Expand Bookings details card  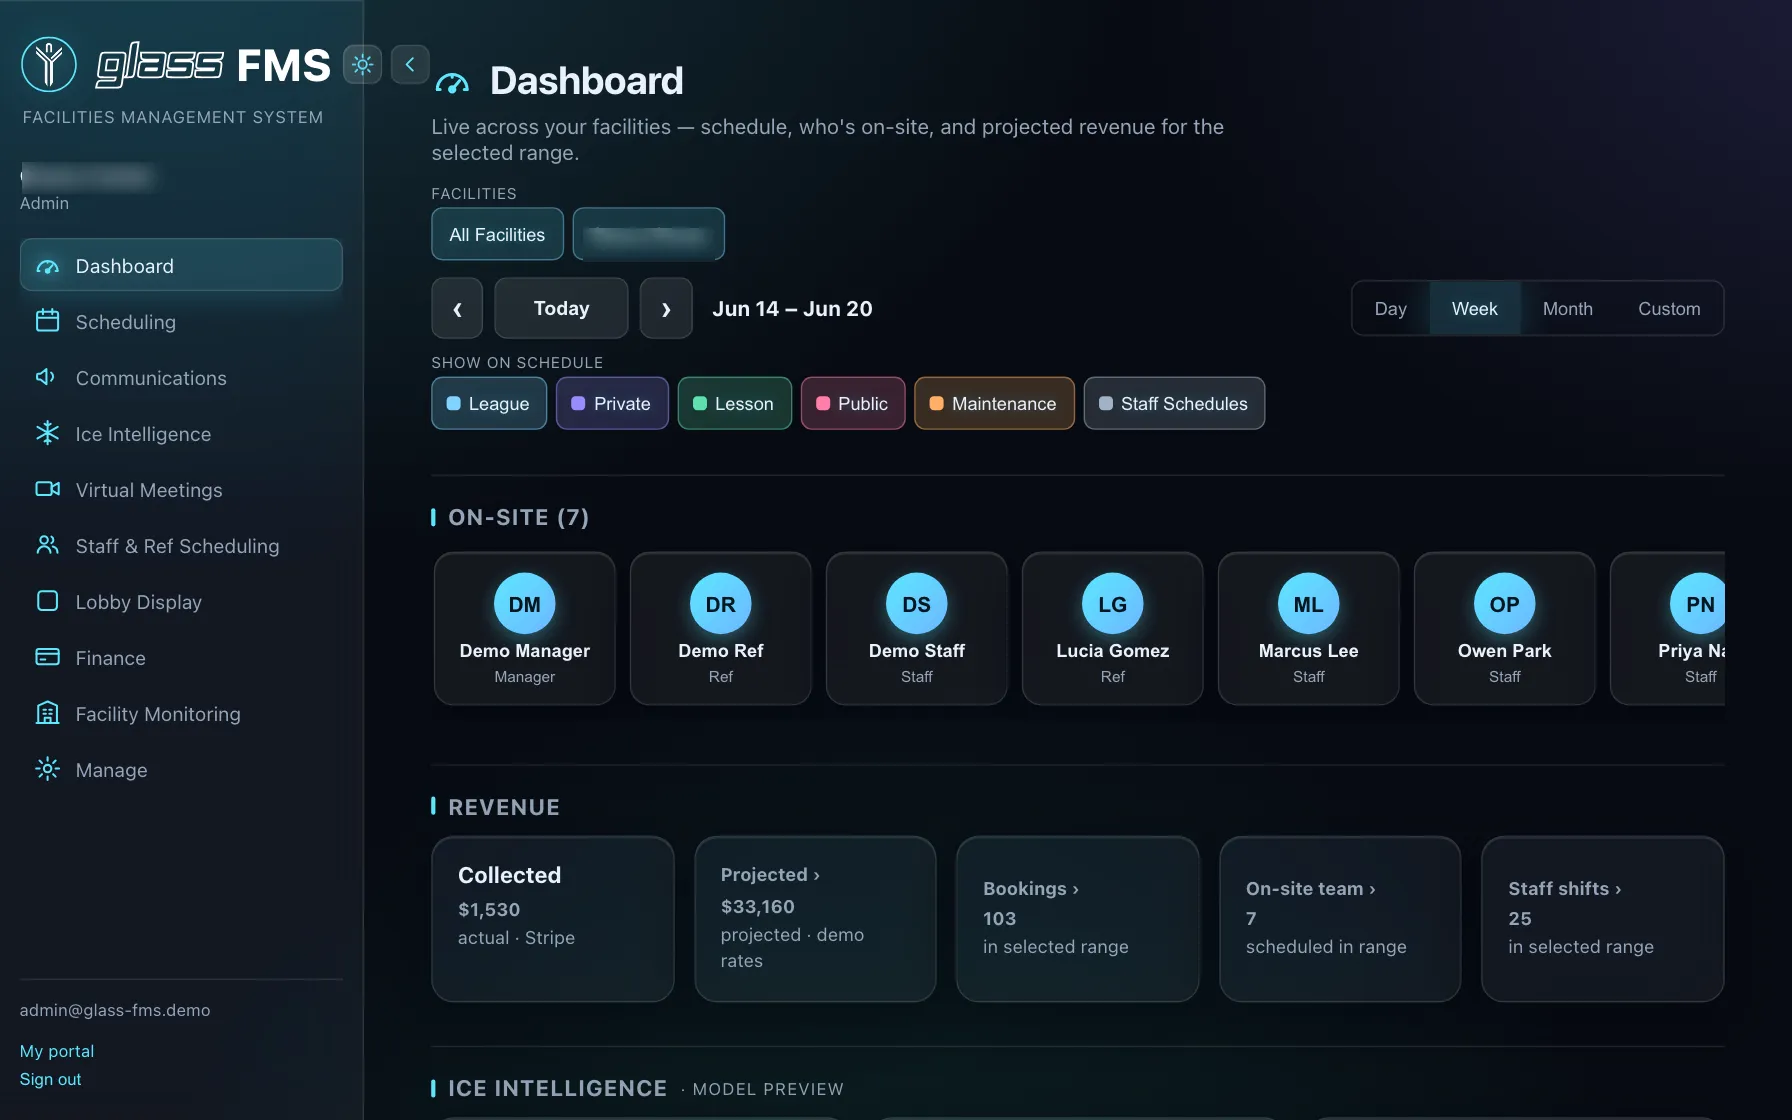(1078, 918)
